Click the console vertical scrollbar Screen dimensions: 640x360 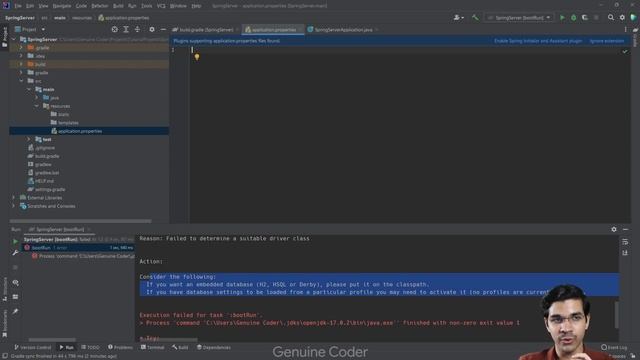pyautogui.click(x=616, y=315)
